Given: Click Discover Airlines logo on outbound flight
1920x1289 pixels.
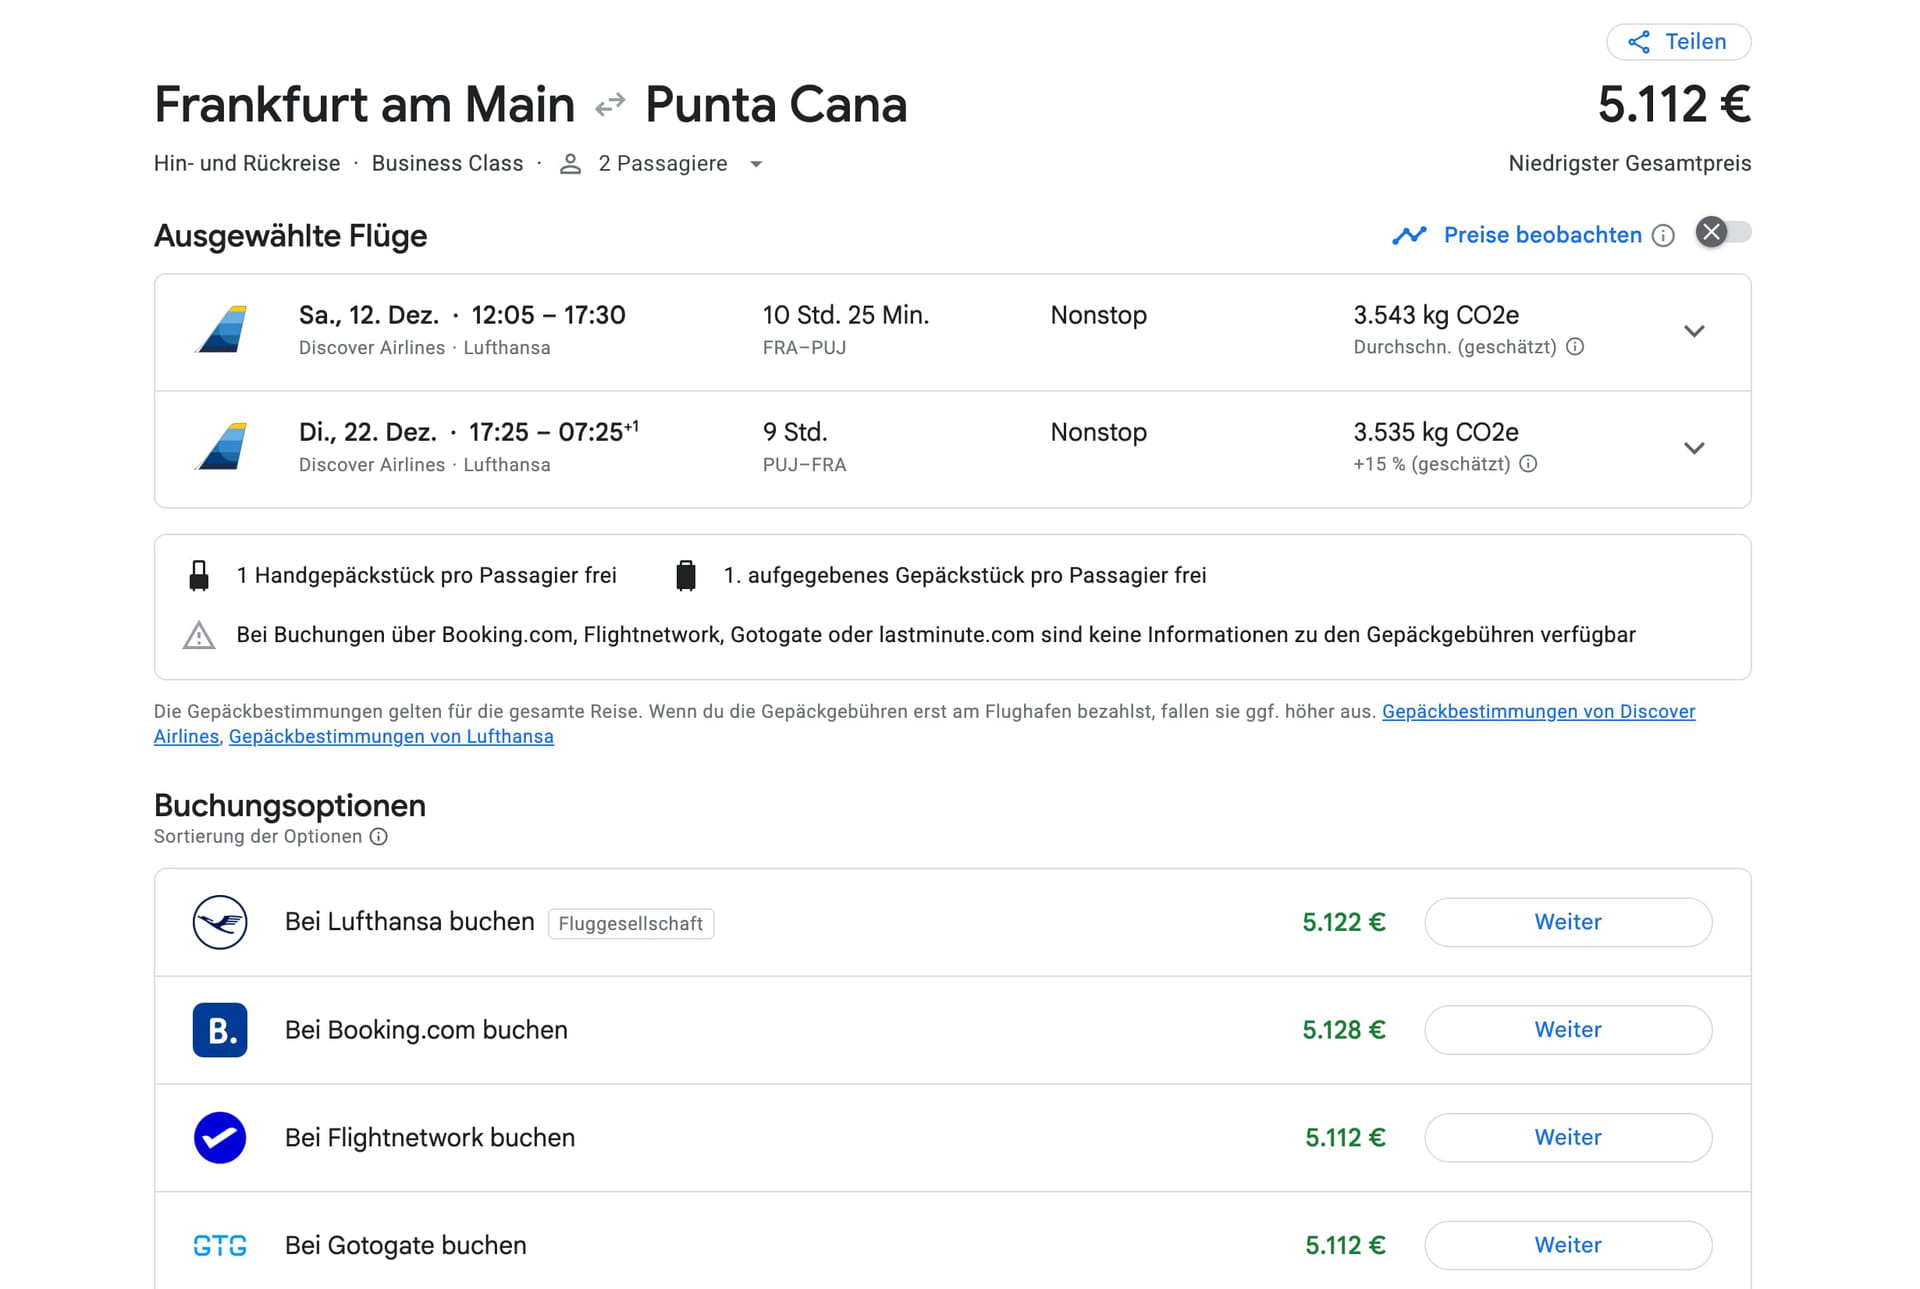Looking at the screenshot, I should [221, 329].
